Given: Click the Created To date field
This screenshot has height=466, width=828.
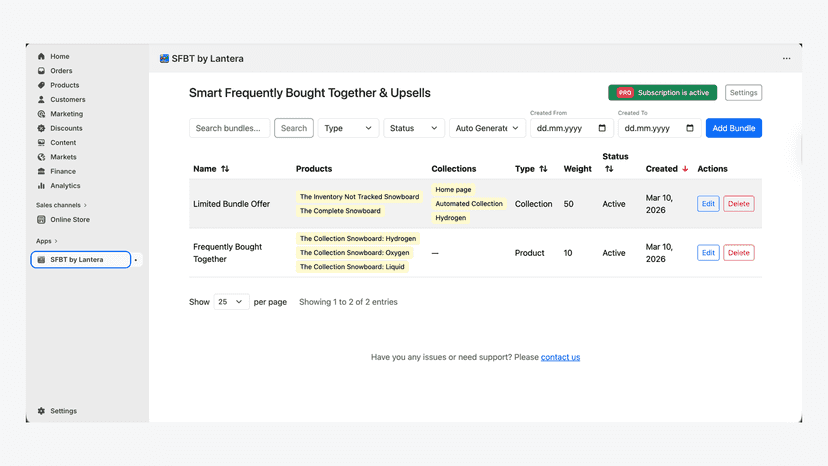Looking at the screenshot, I should [660, 128].
